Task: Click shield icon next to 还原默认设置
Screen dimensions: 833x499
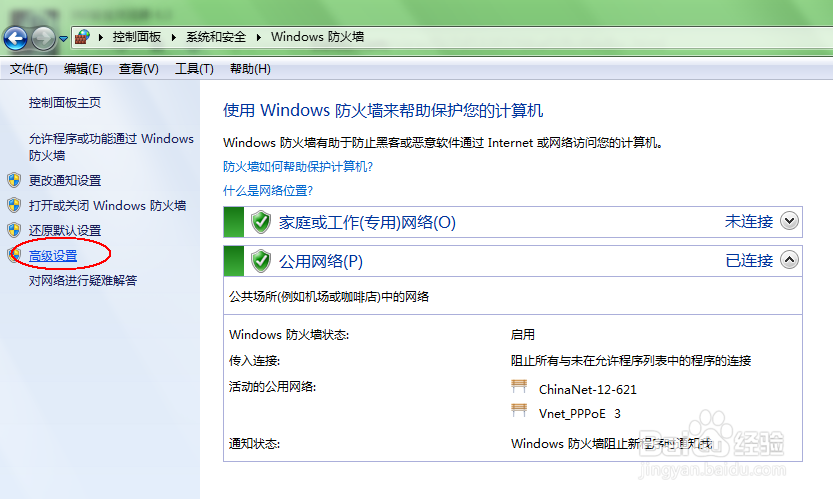Action: (x=14, y=230)
